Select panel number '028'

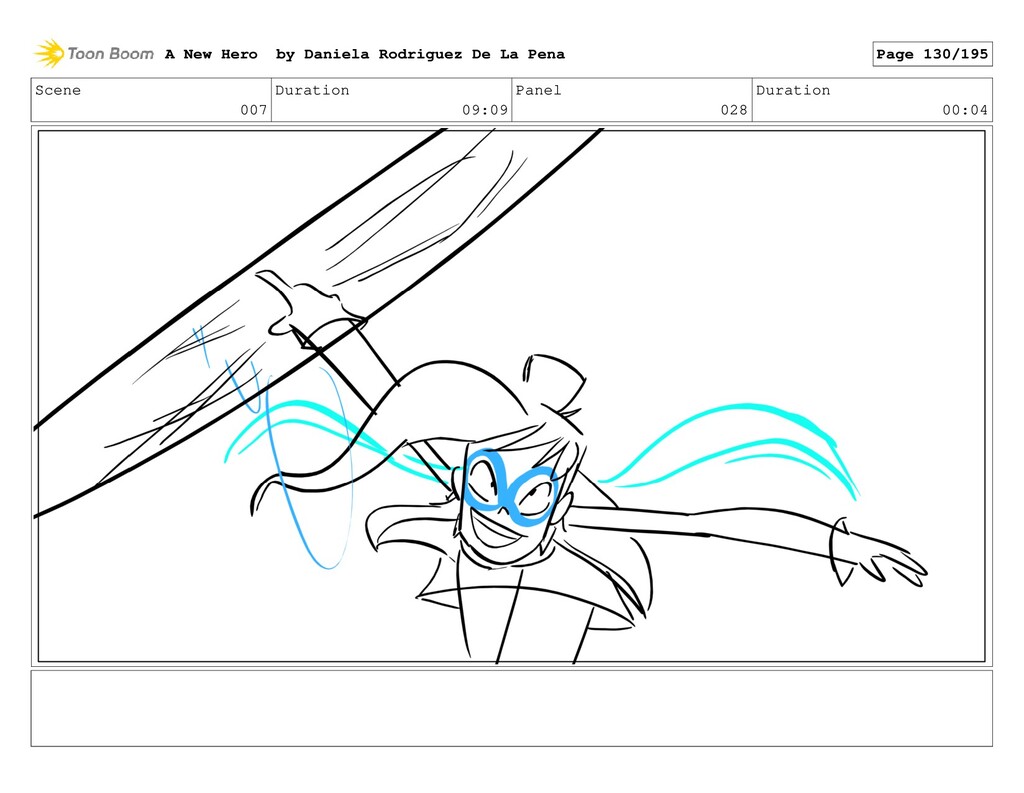click(x=734, y=110)
